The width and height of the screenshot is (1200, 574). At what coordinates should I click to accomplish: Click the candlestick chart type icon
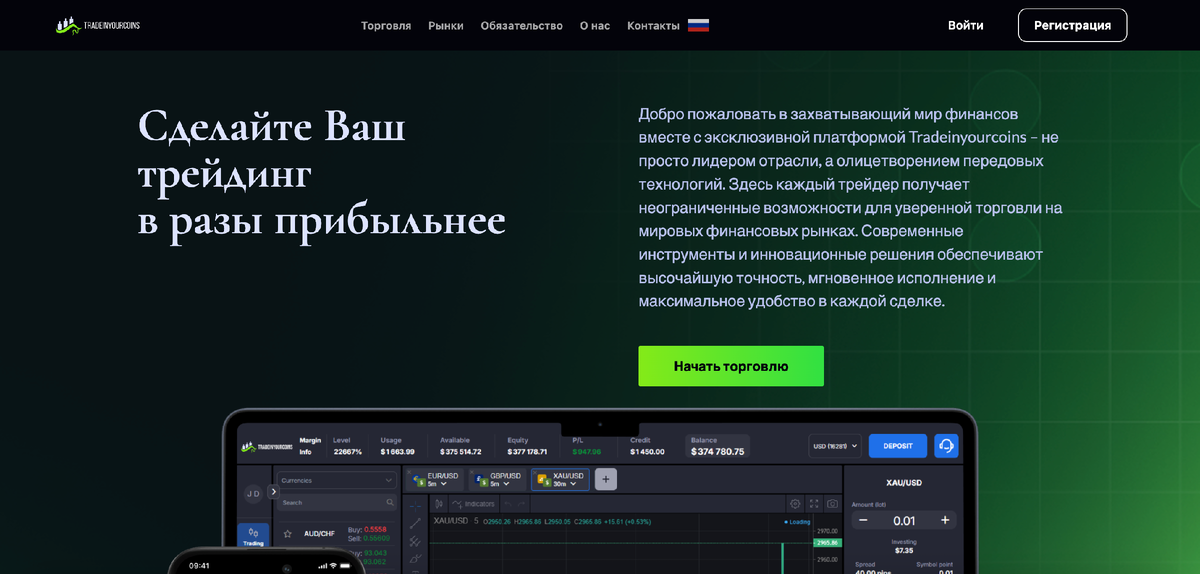click(439, 504)
